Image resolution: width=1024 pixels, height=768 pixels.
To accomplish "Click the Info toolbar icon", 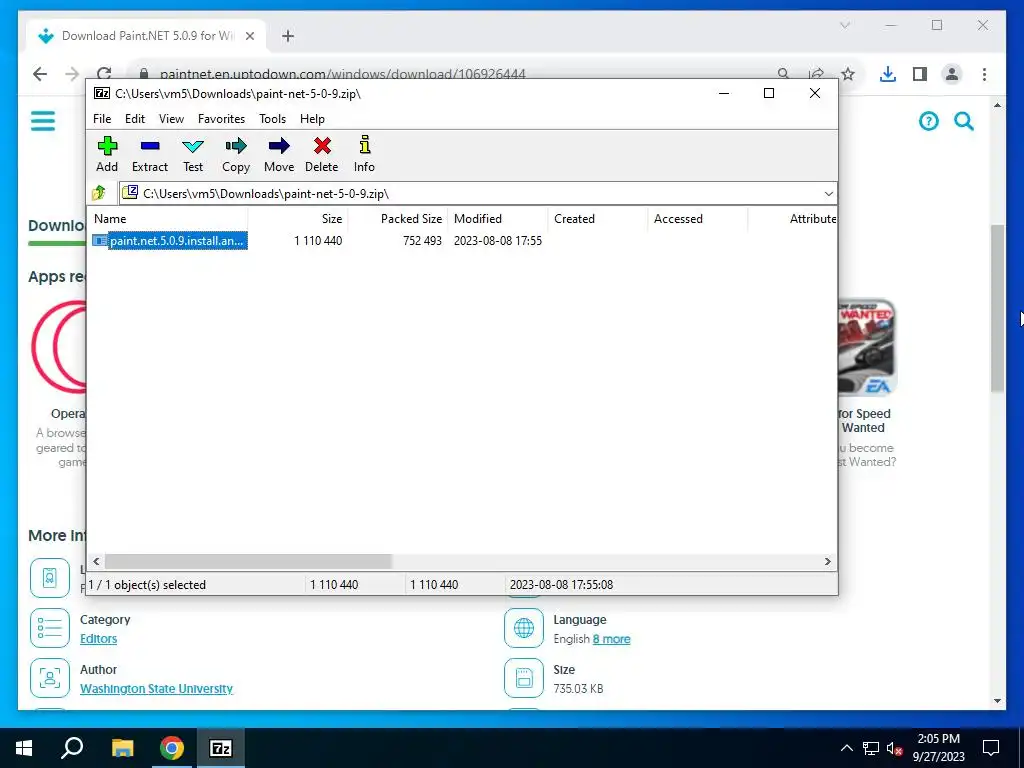I will (364, 154).
